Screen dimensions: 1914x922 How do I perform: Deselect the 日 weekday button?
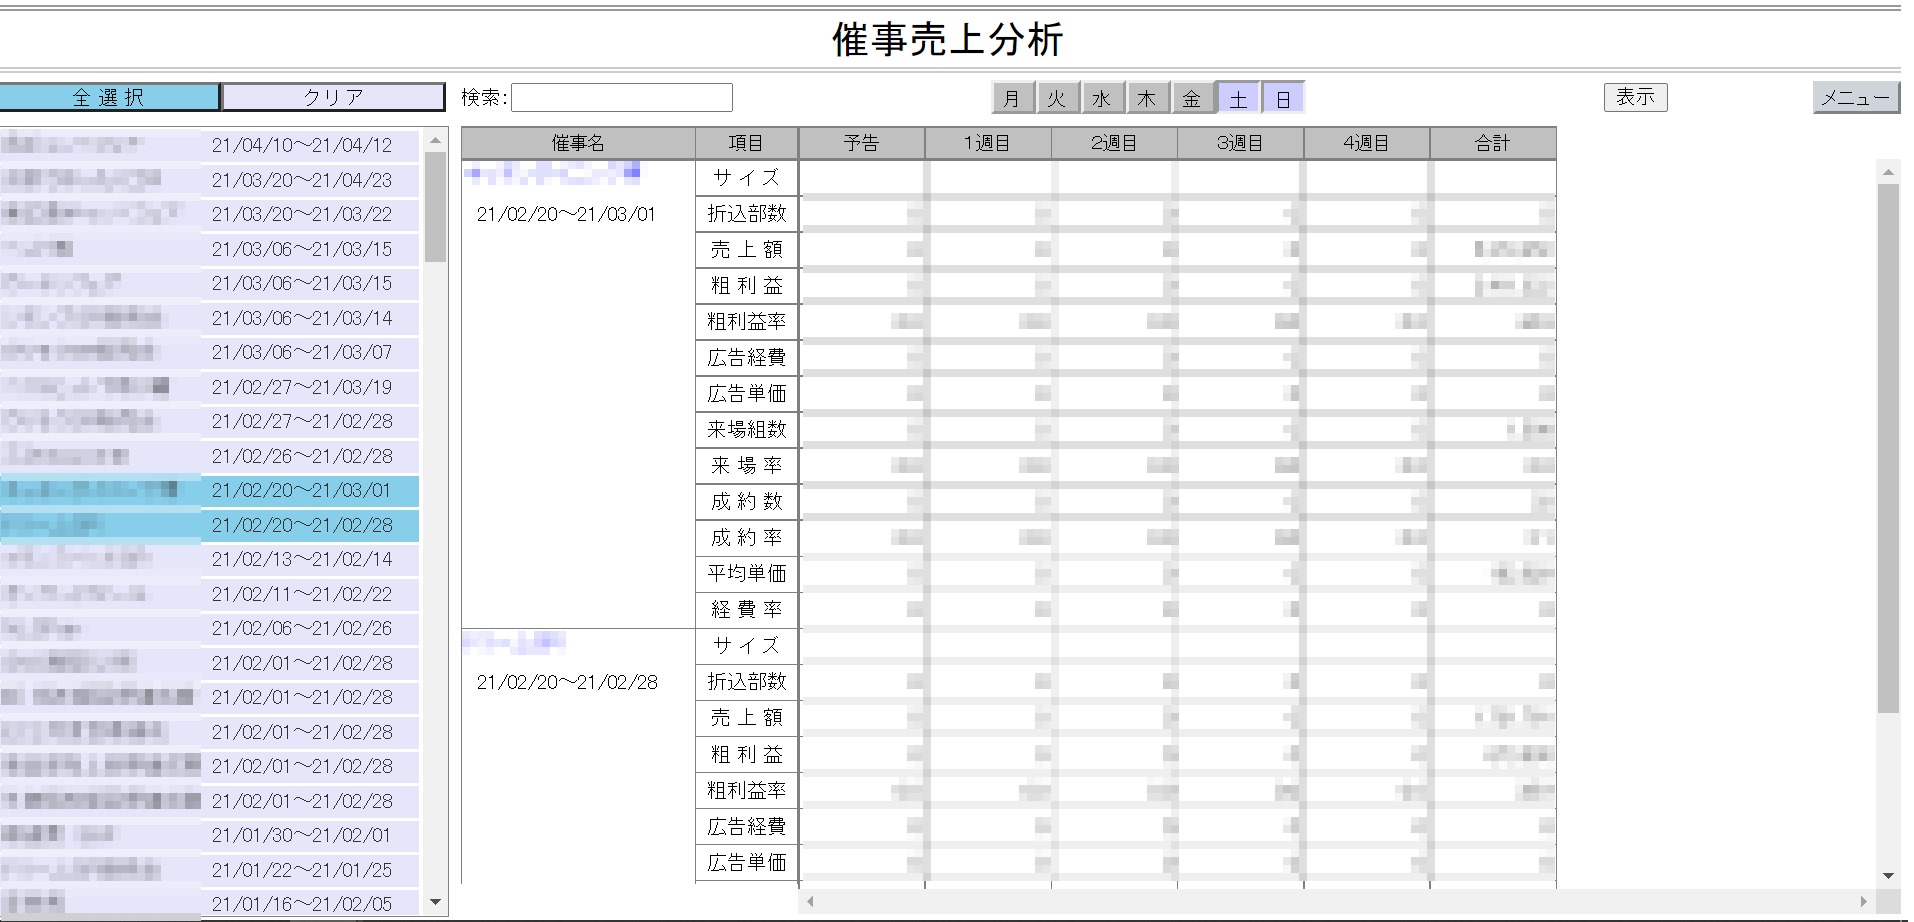point(1283,98)
